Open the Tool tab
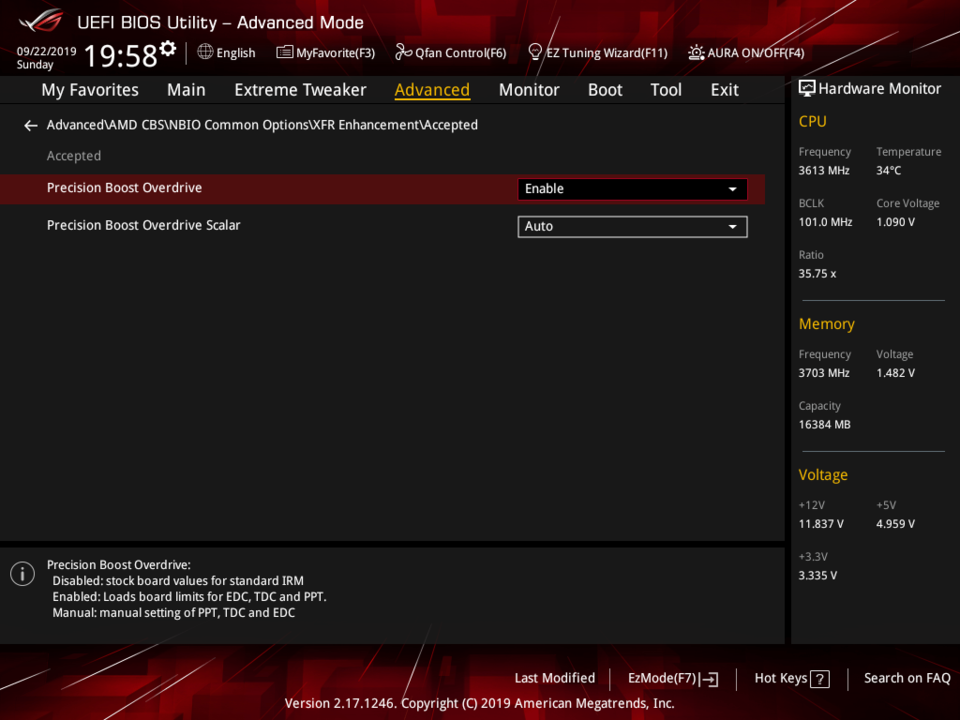Image resolution: width=960 pixels, height=720 pixels. [666, 90]
